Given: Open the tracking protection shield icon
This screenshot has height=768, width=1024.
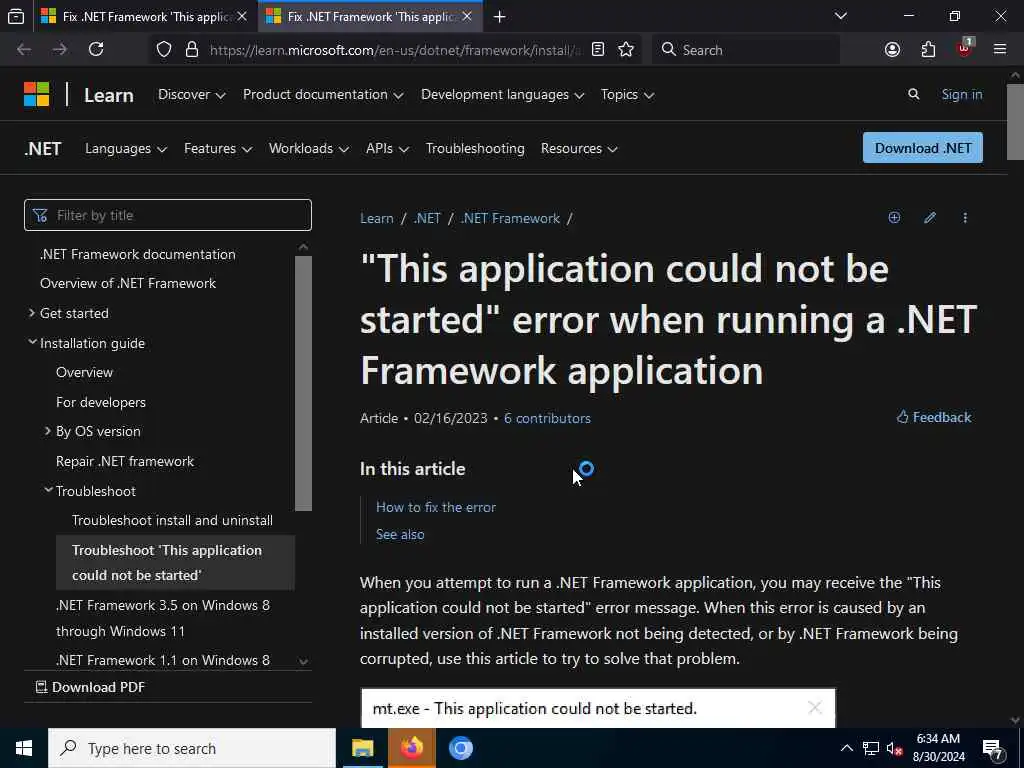Looking at the screenshot, I should click(x=164, y=50).
